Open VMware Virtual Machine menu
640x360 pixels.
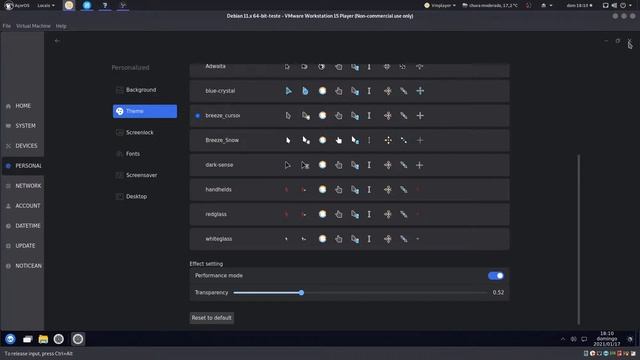pos(33,26)
